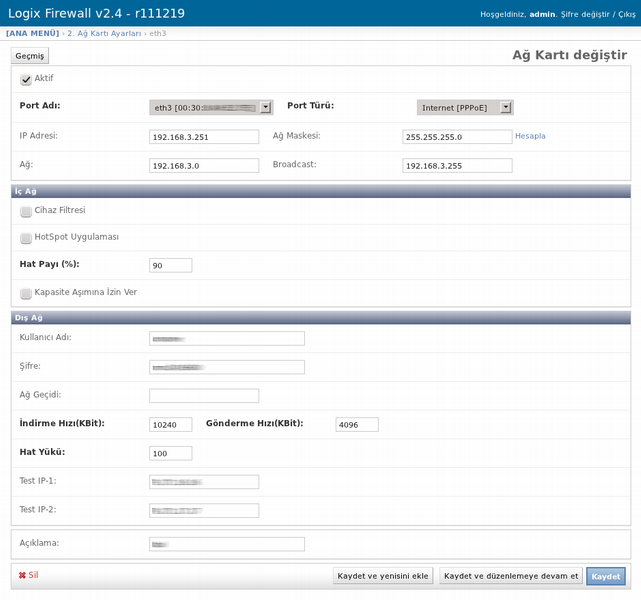Click the Gönderme Hızı(KBit) field
This screenshot has width=641, height=600.
tap(357, 424)
